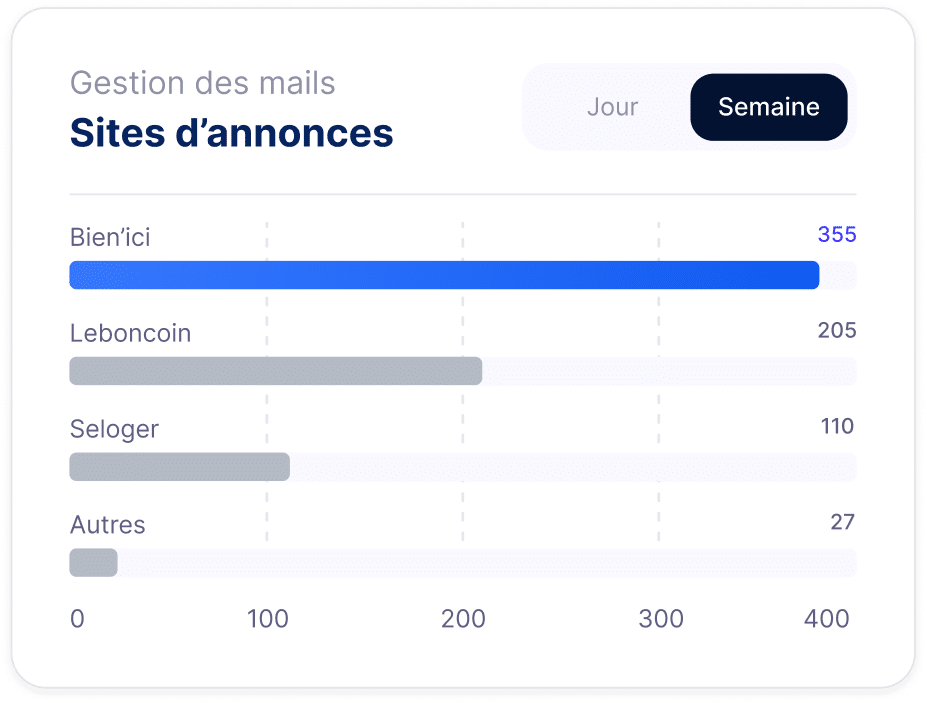The height and width of the screenshot is (703, 927).
Task: Click the Bien'ici label
Action: point(110,237)
